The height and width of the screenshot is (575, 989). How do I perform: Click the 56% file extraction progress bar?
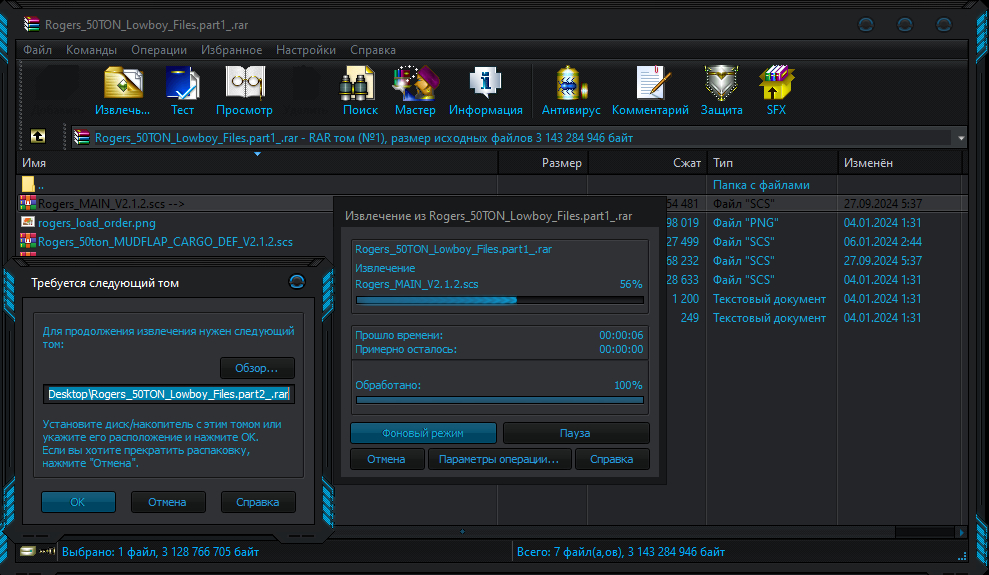500,300
